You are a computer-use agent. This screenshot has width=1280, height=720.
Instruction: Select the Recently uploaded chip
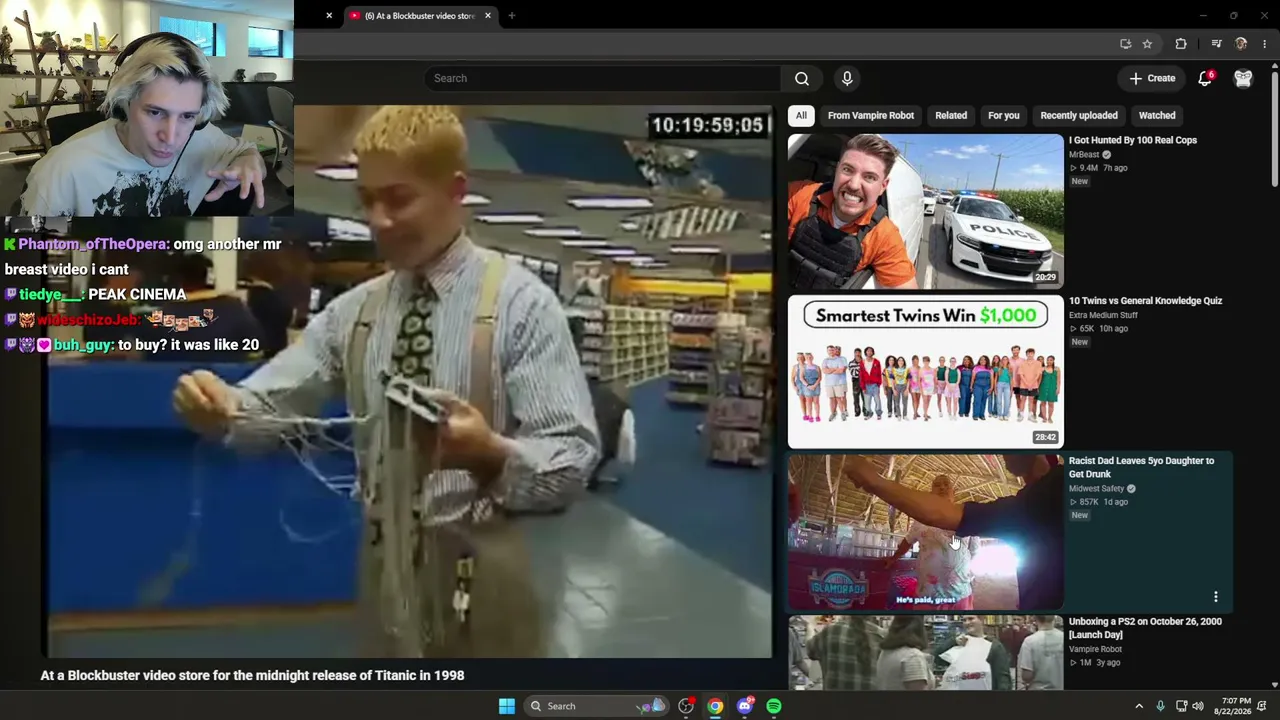click(1079, 115)
